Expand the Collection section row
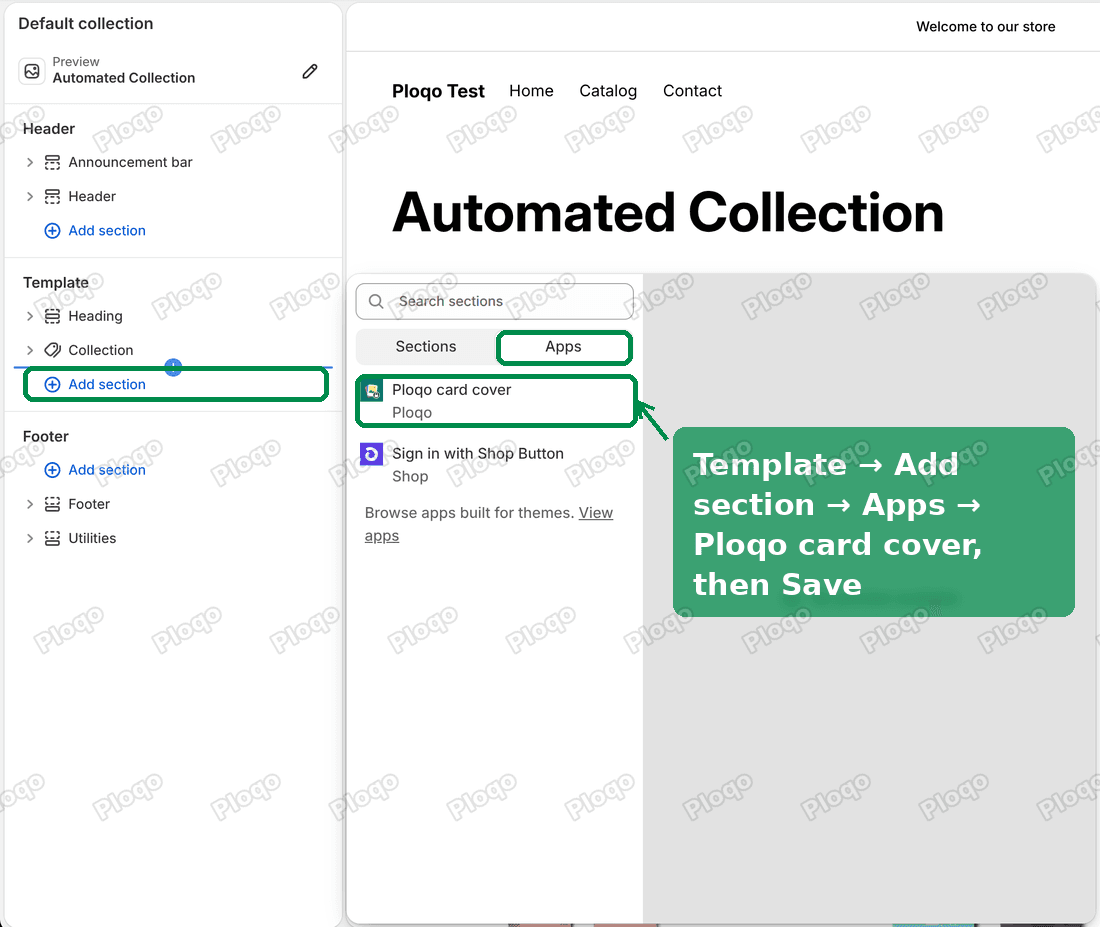The image size is (1100, 927). (29, 350)
